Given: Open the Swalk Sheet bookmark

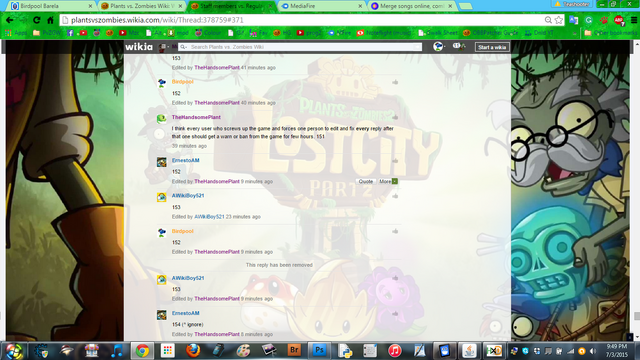Looking at the screenshot, I should pyautogui.click(x=438, y=33).
